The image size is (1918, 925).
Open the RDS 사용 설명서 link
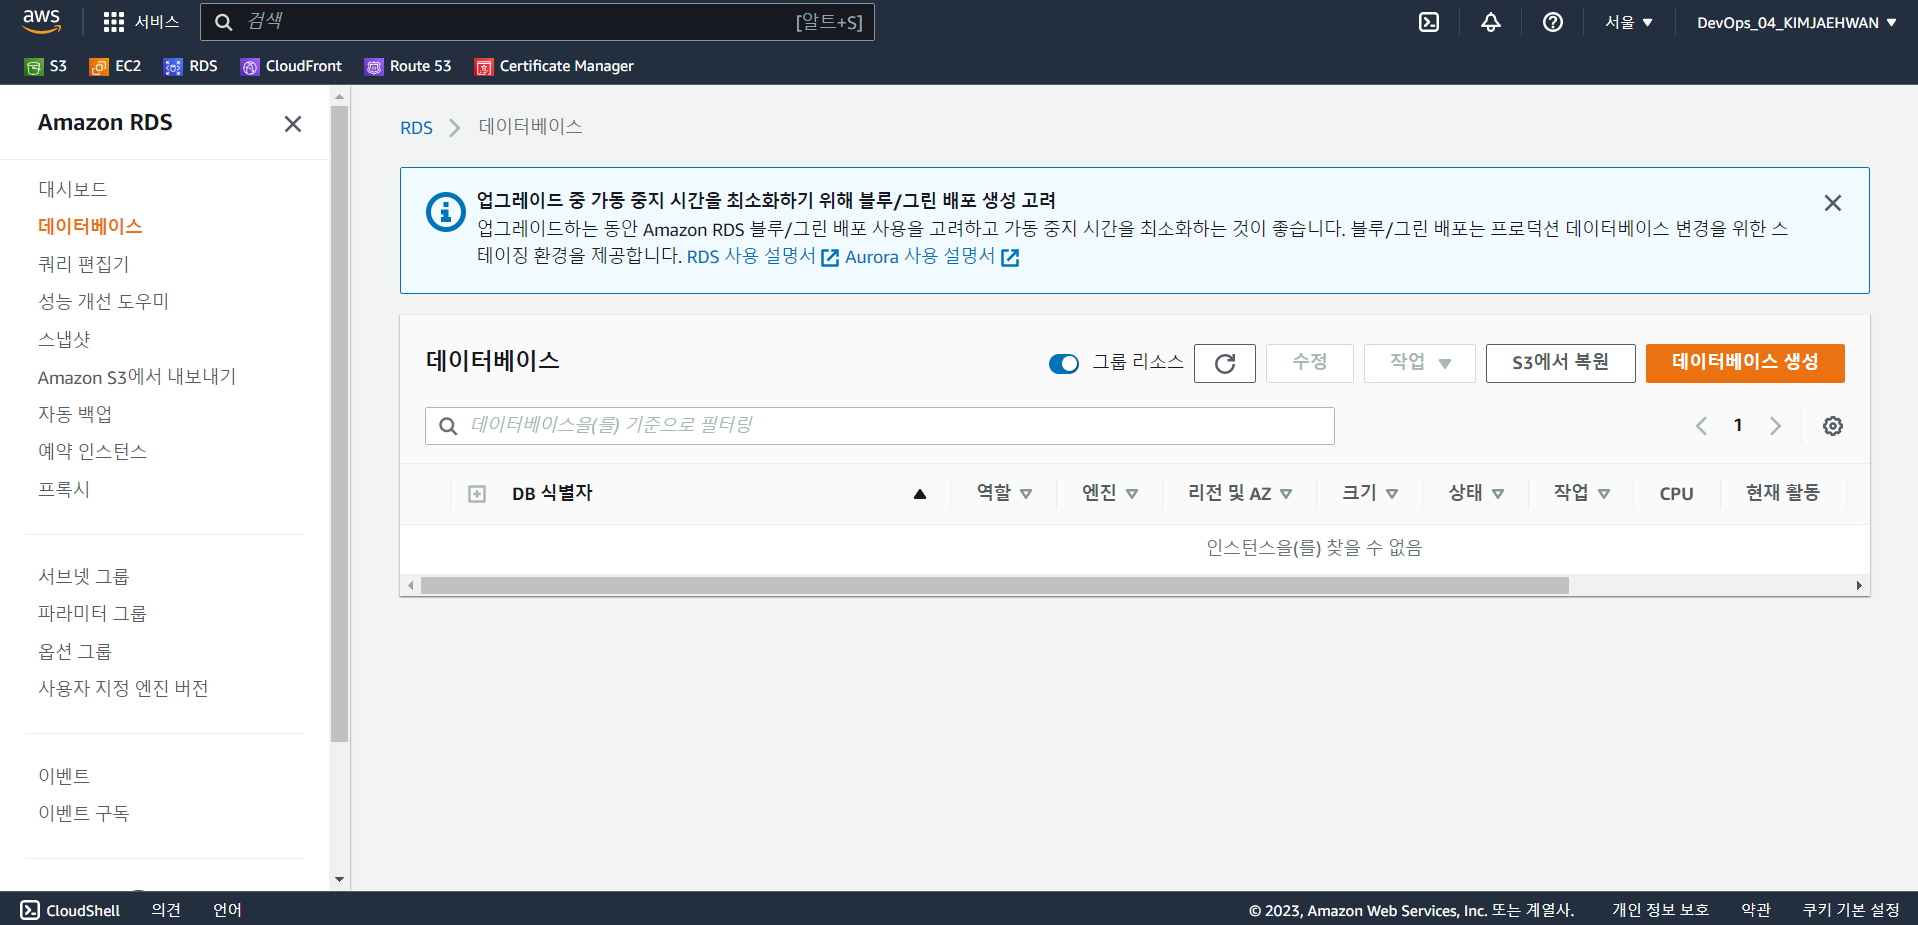point(762,257)
